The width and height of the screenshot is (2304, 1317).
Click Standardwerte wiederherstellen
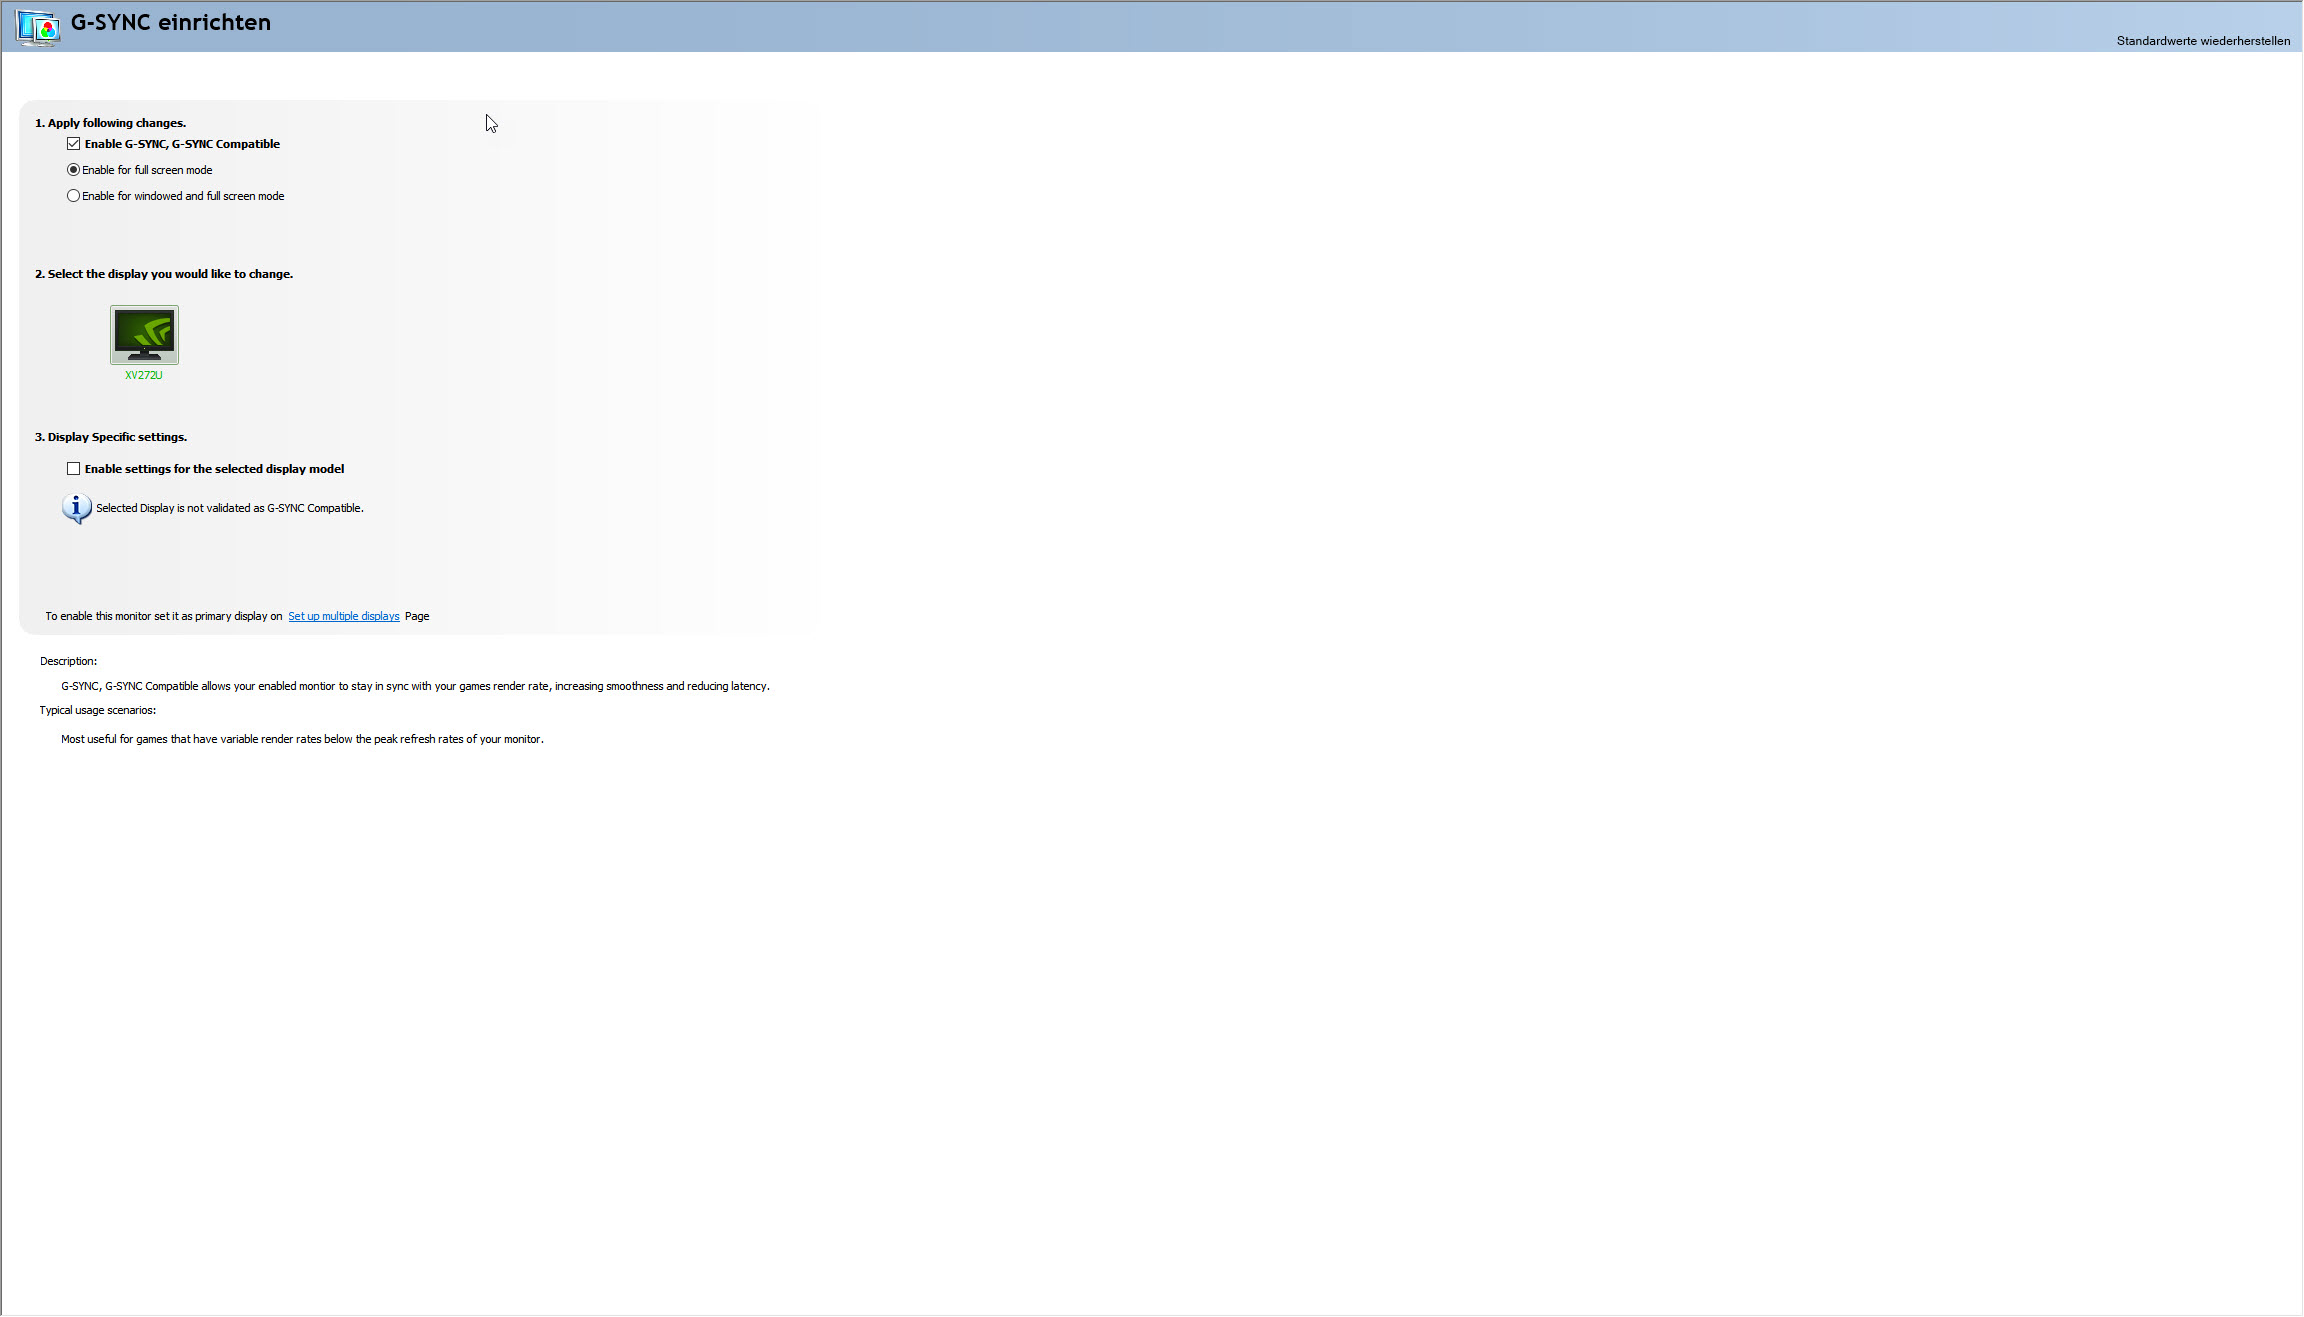(2203, 41)
